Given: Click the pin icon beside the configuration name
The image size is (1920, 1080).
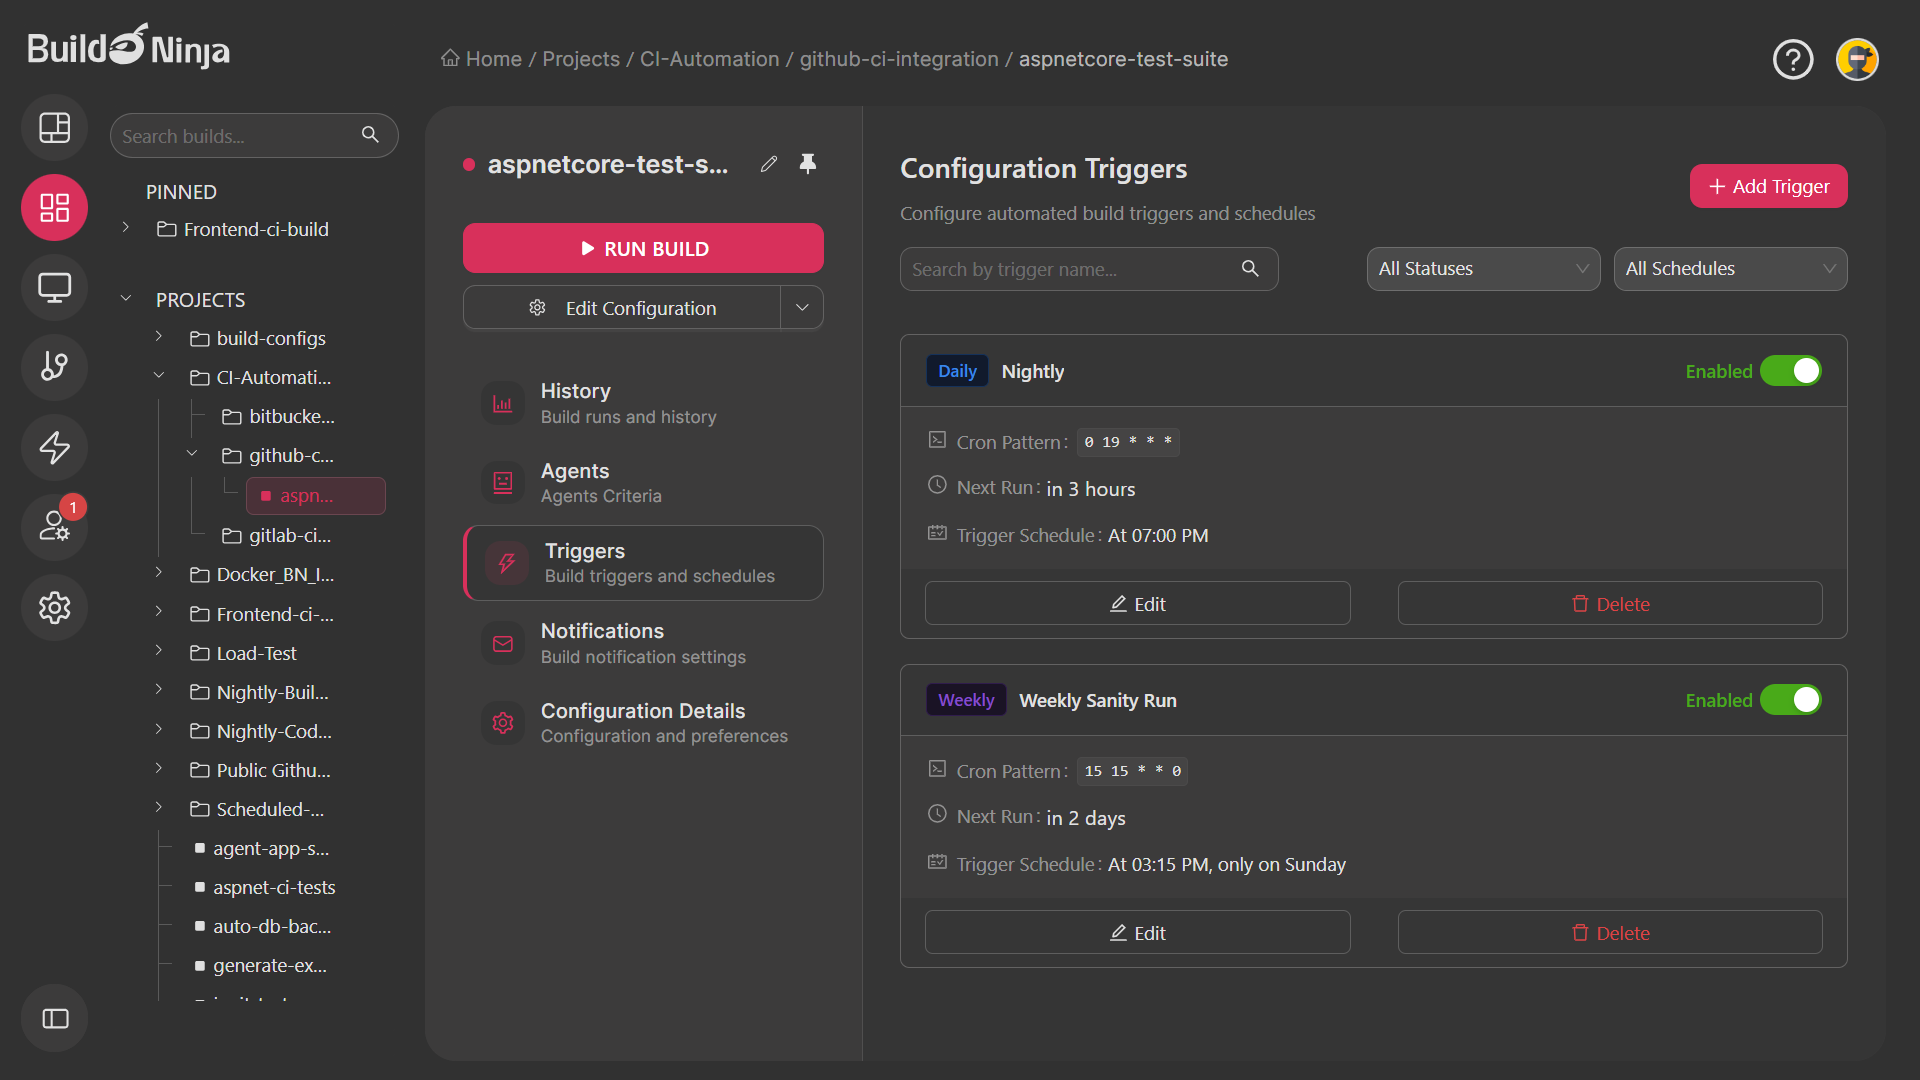Looking at the screenshot, I should pyautogui.click(x=808, y=164).
